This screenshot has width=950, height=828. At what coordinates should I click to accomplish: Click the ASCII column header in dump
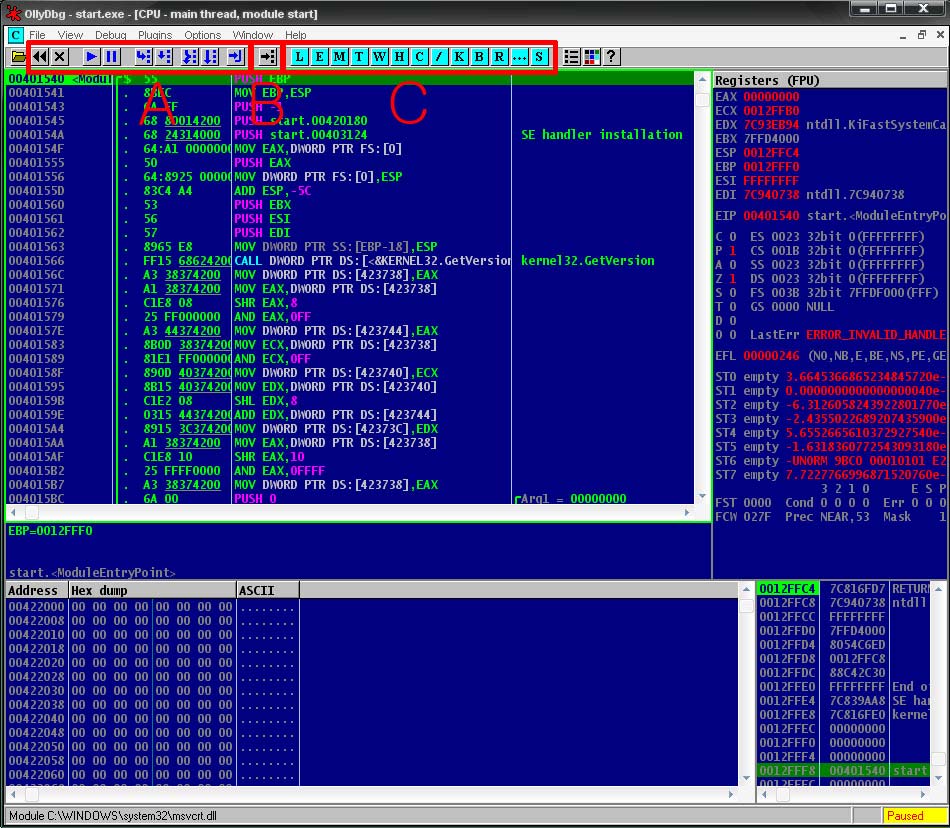(x=268, y=591)
